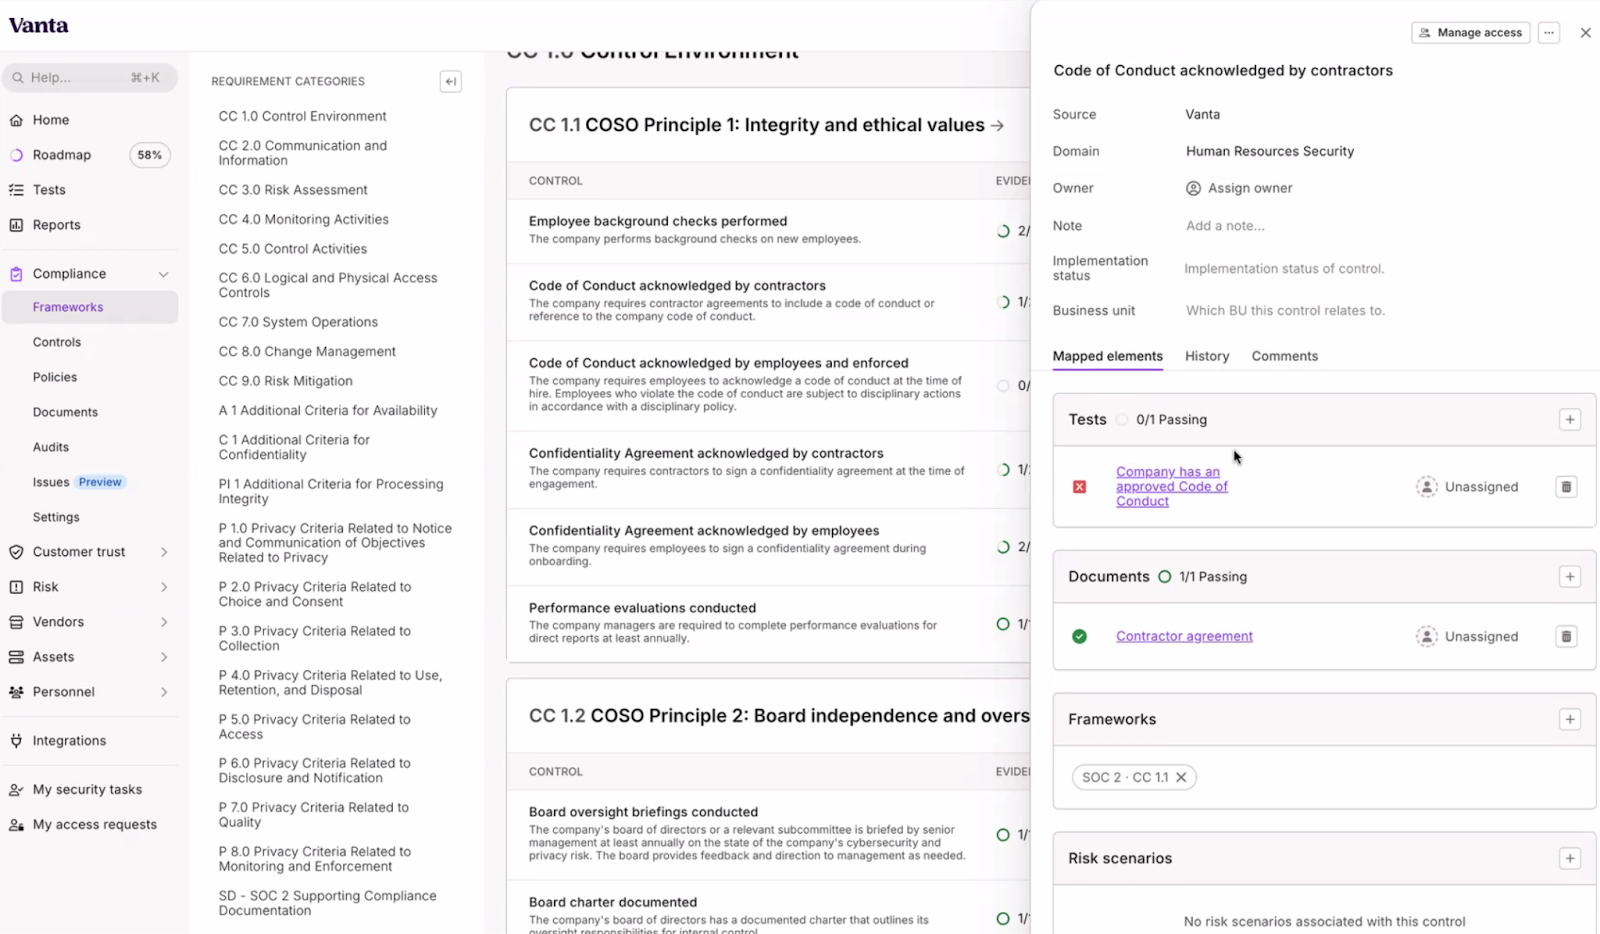Click the green passing check document icon

(1080, 637)
